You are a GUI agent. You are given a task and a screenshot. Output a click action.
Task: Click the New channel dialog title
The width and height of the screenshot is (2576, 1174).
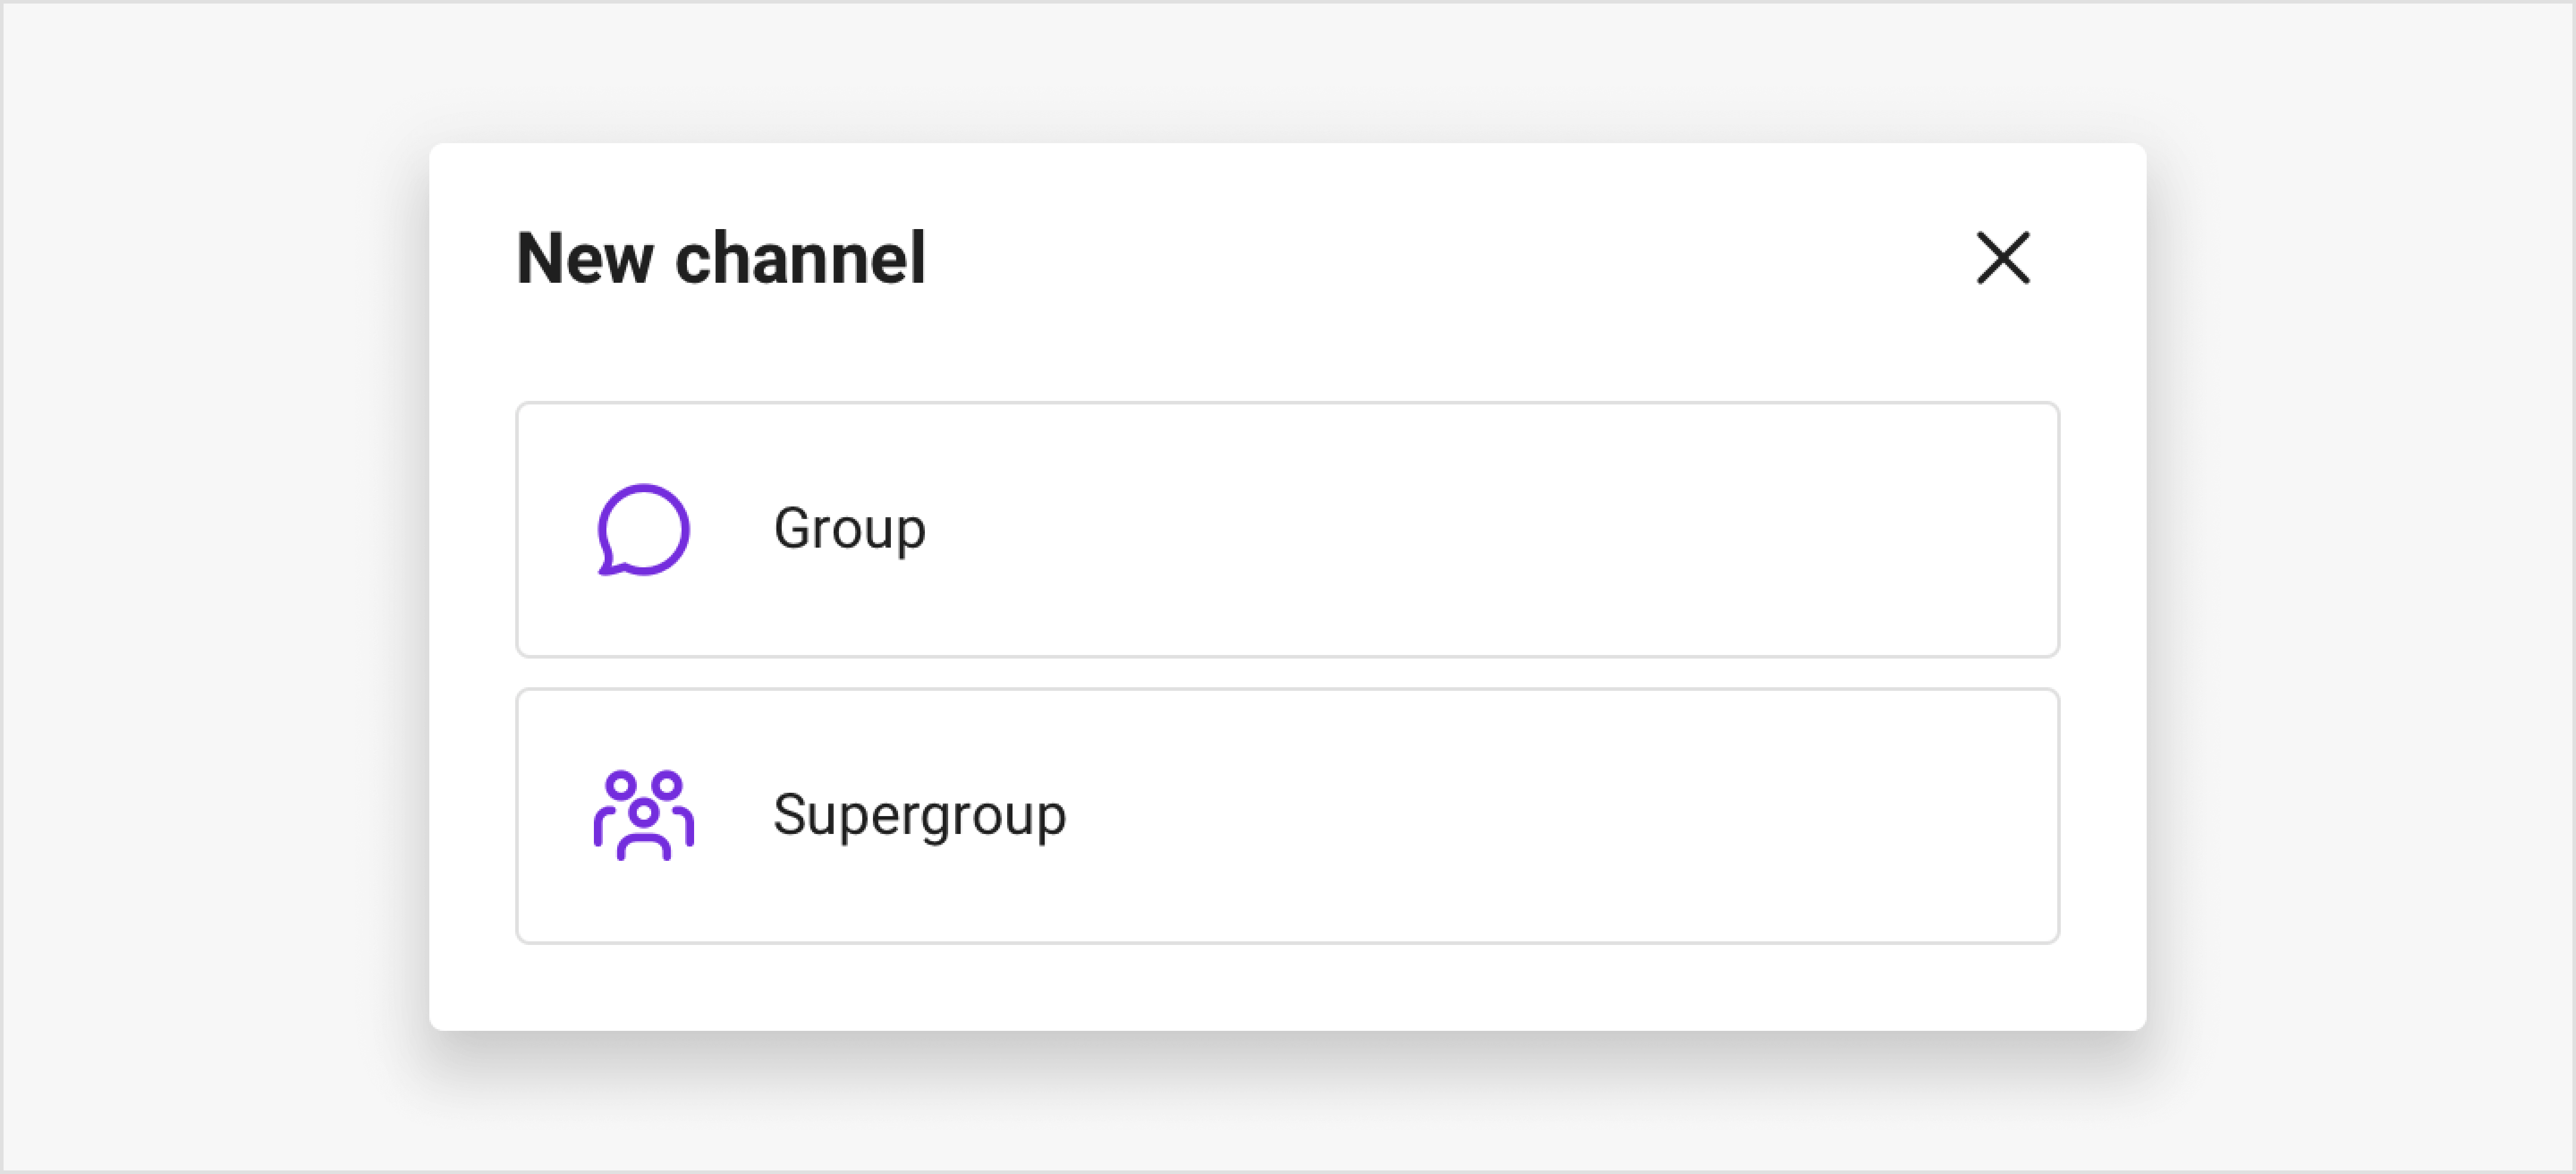pyautogui.click(x=720, y=258)
